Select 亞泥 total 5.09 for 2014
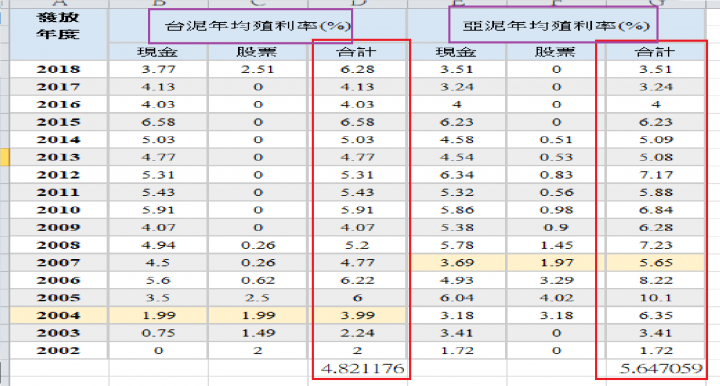The width and height of the screenshot is (720, 386). coord(656,140)
